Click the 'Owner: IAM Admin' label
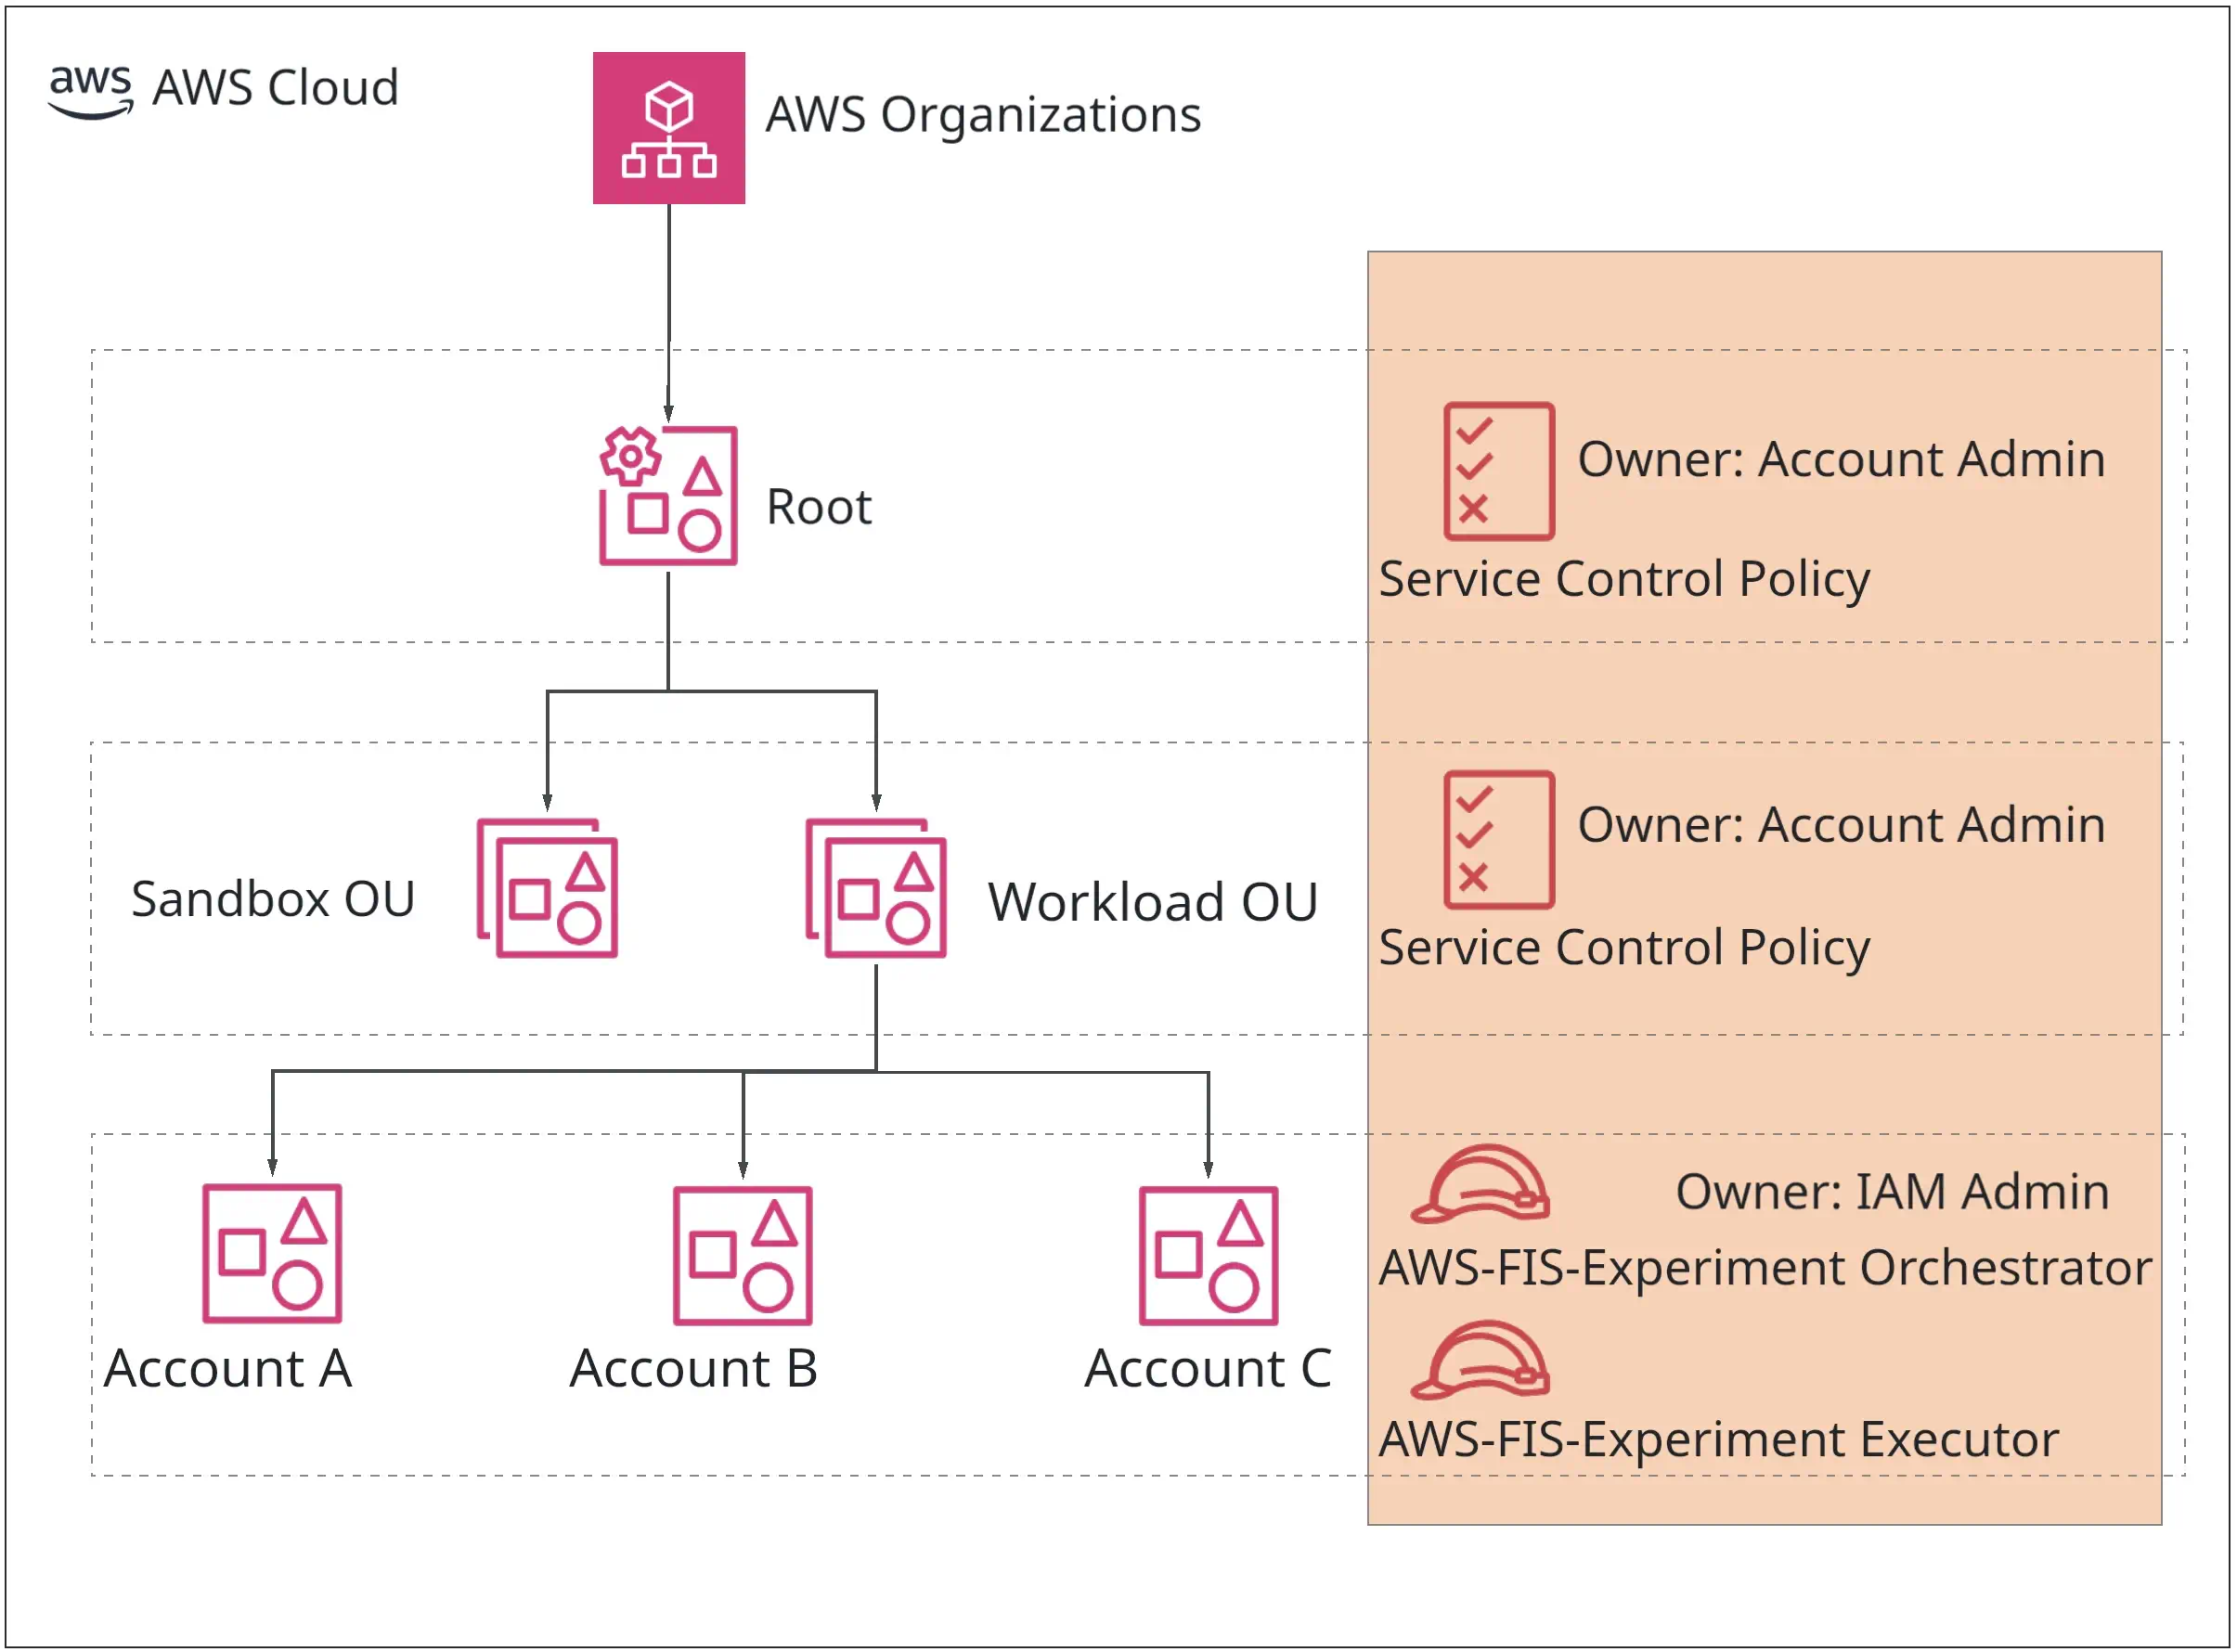The image size is (2237, 1652). (x=1893, y=1192)
